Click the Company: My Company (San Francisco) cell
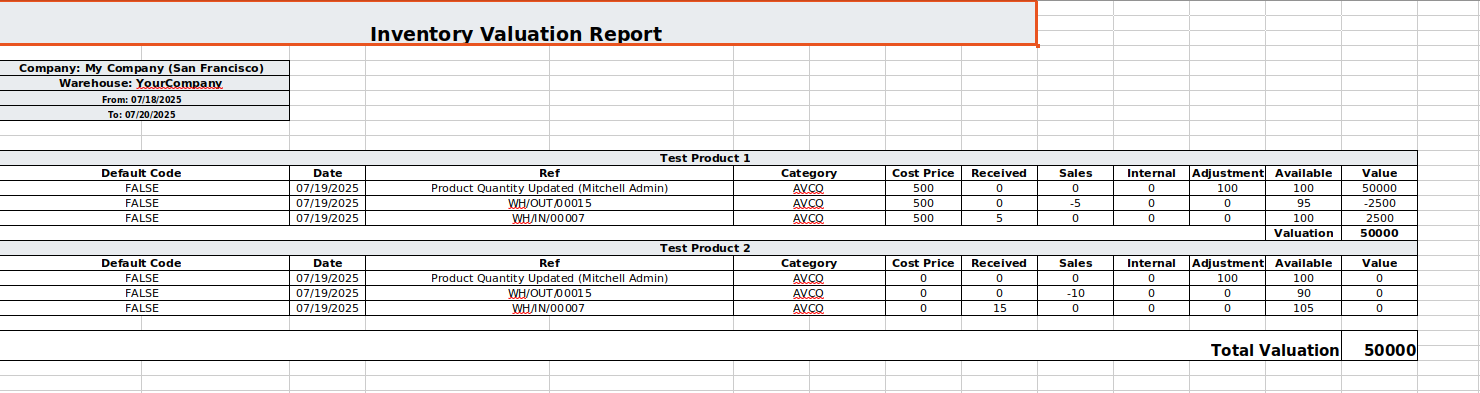Viewport: 1480px width, 393px height. tap(144, 68)
